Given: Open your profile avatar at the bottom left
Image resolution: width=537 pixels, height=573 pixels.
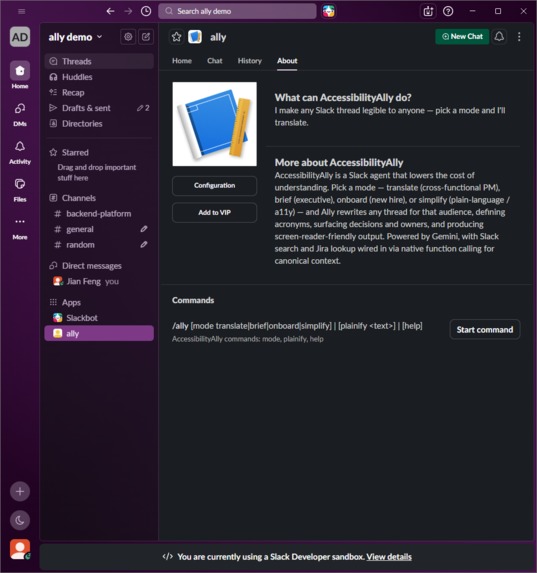Looking at the screenshot, I should [20, 549].
